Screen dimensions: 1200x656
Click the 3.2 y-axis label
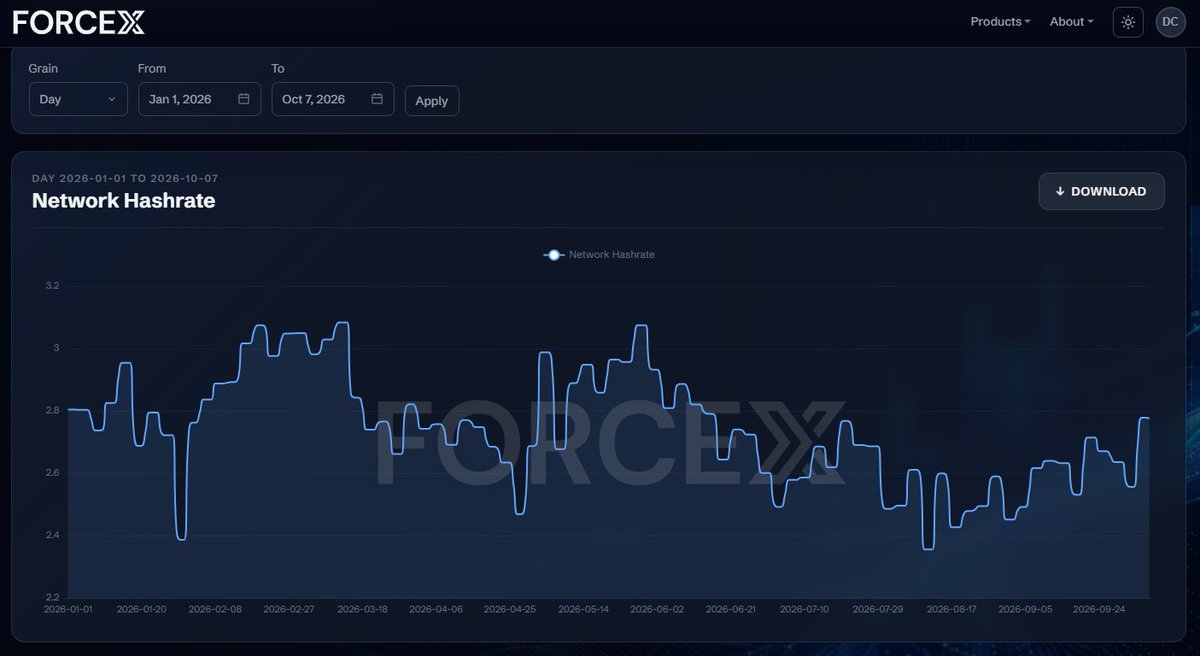point(52,286)
